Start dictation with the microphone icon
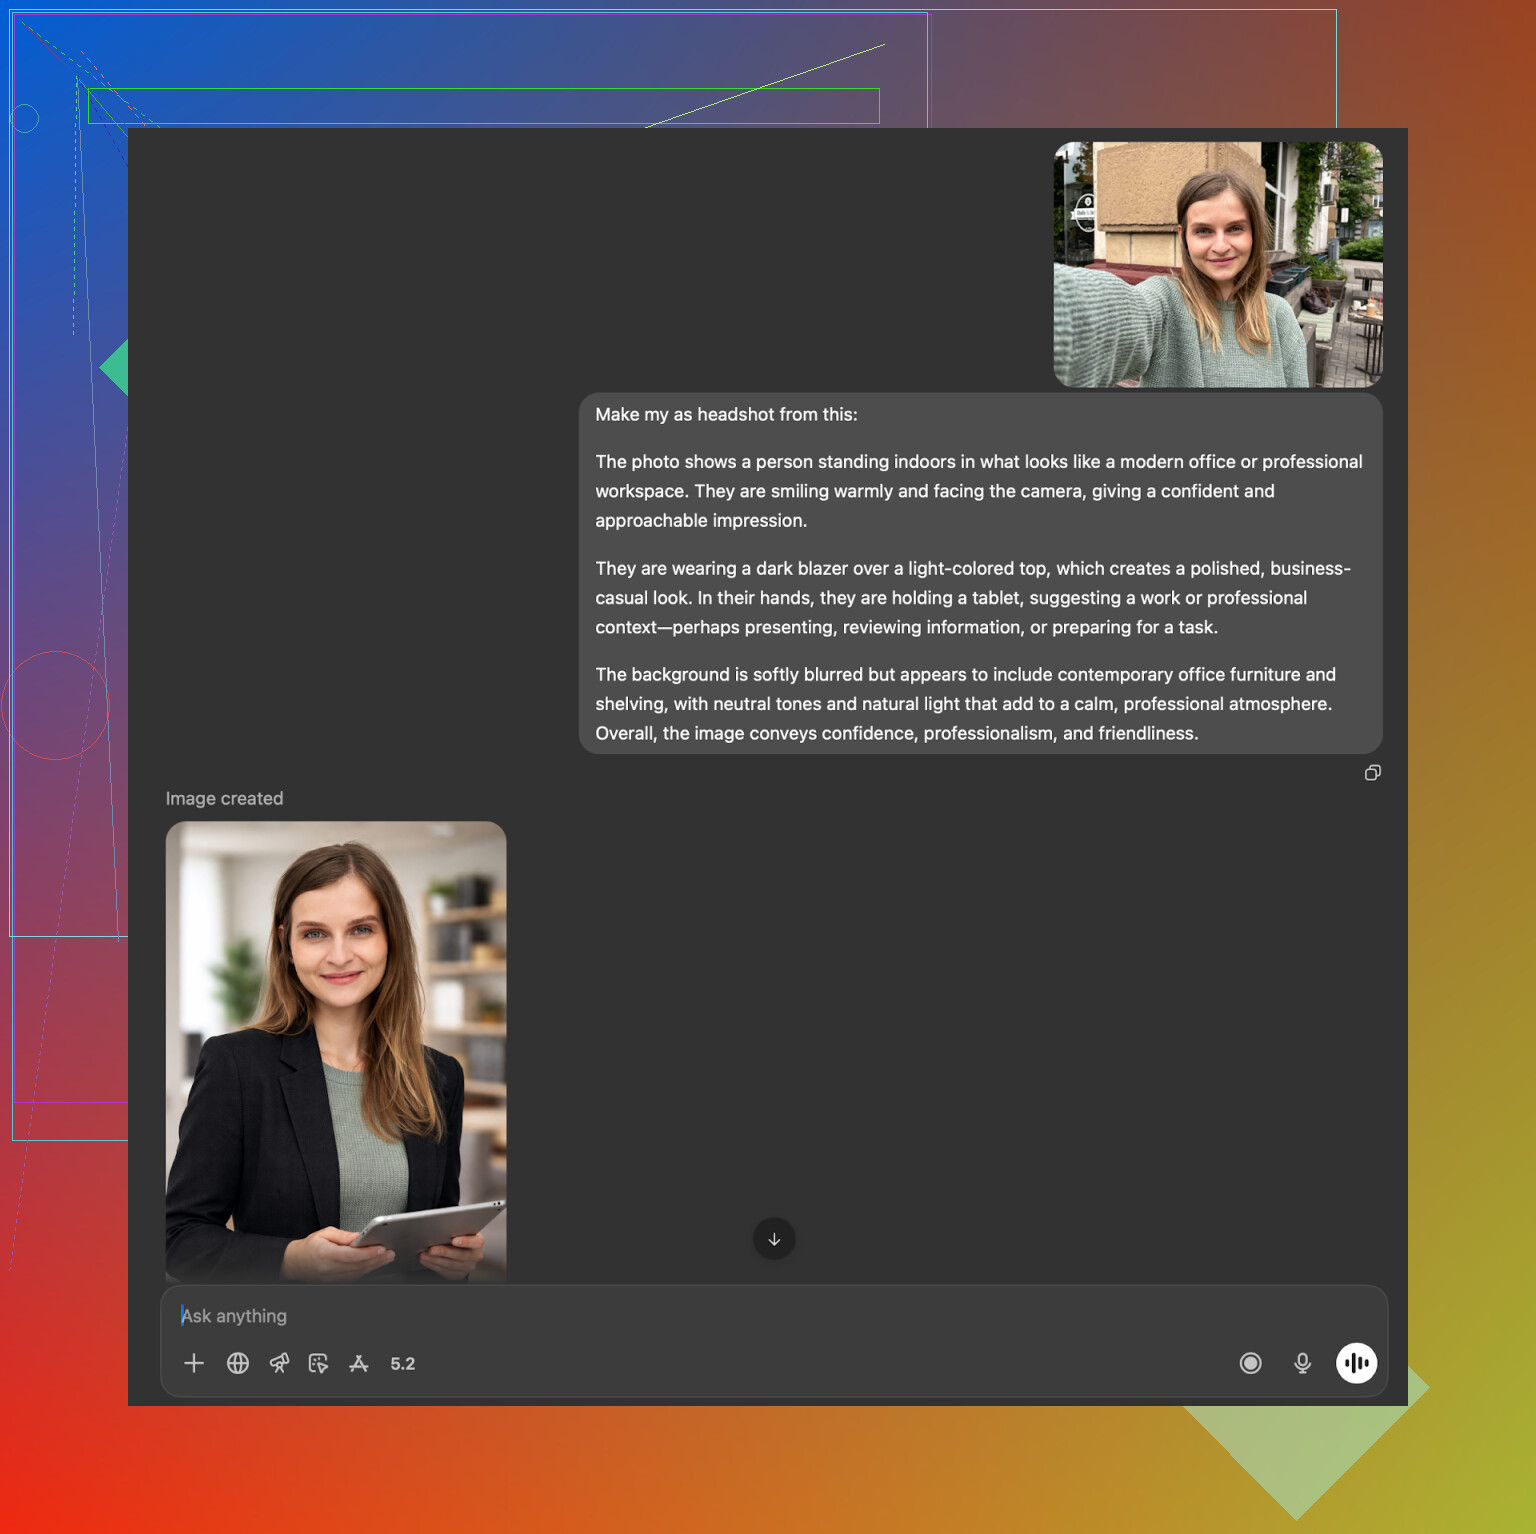 coord(1302,1363)
